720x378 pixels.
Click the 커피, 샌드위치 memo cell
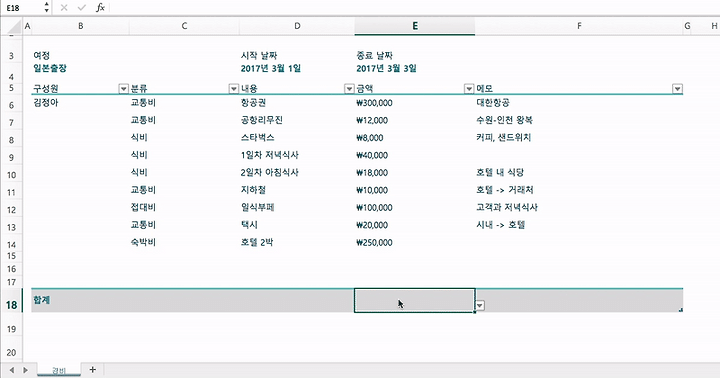coord(504,138)
